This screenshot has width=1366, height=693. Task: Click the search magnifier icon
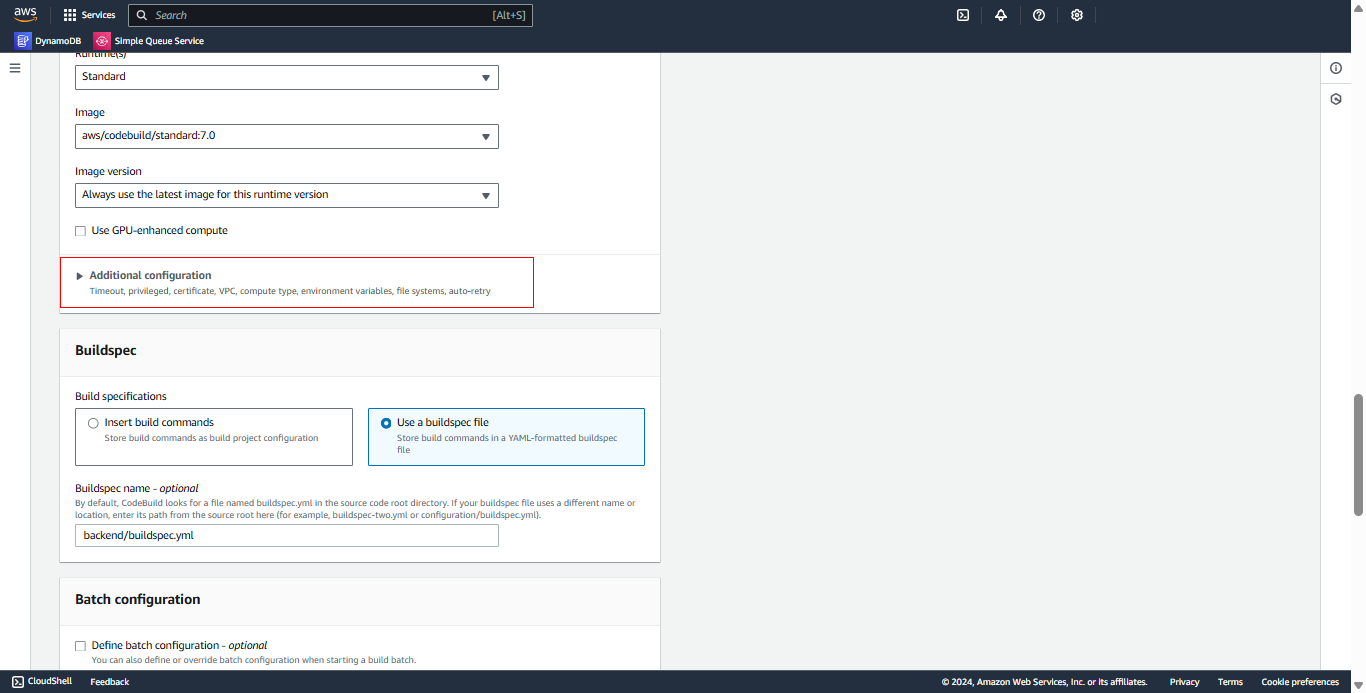coord(142,15)
